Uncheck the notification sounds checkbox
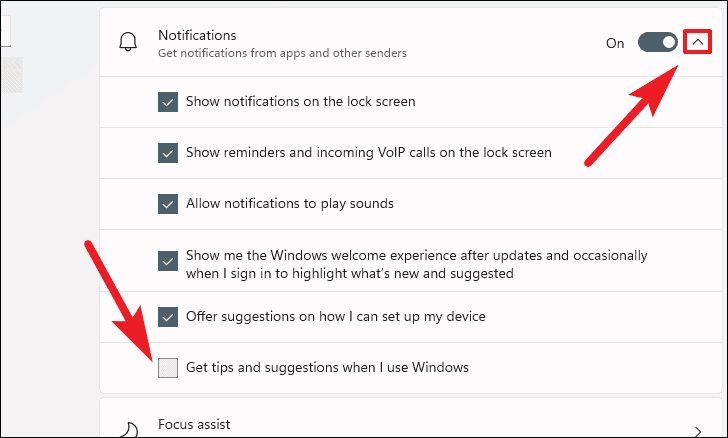This screenshot has height=438, width=728. (x=168, y=204)
